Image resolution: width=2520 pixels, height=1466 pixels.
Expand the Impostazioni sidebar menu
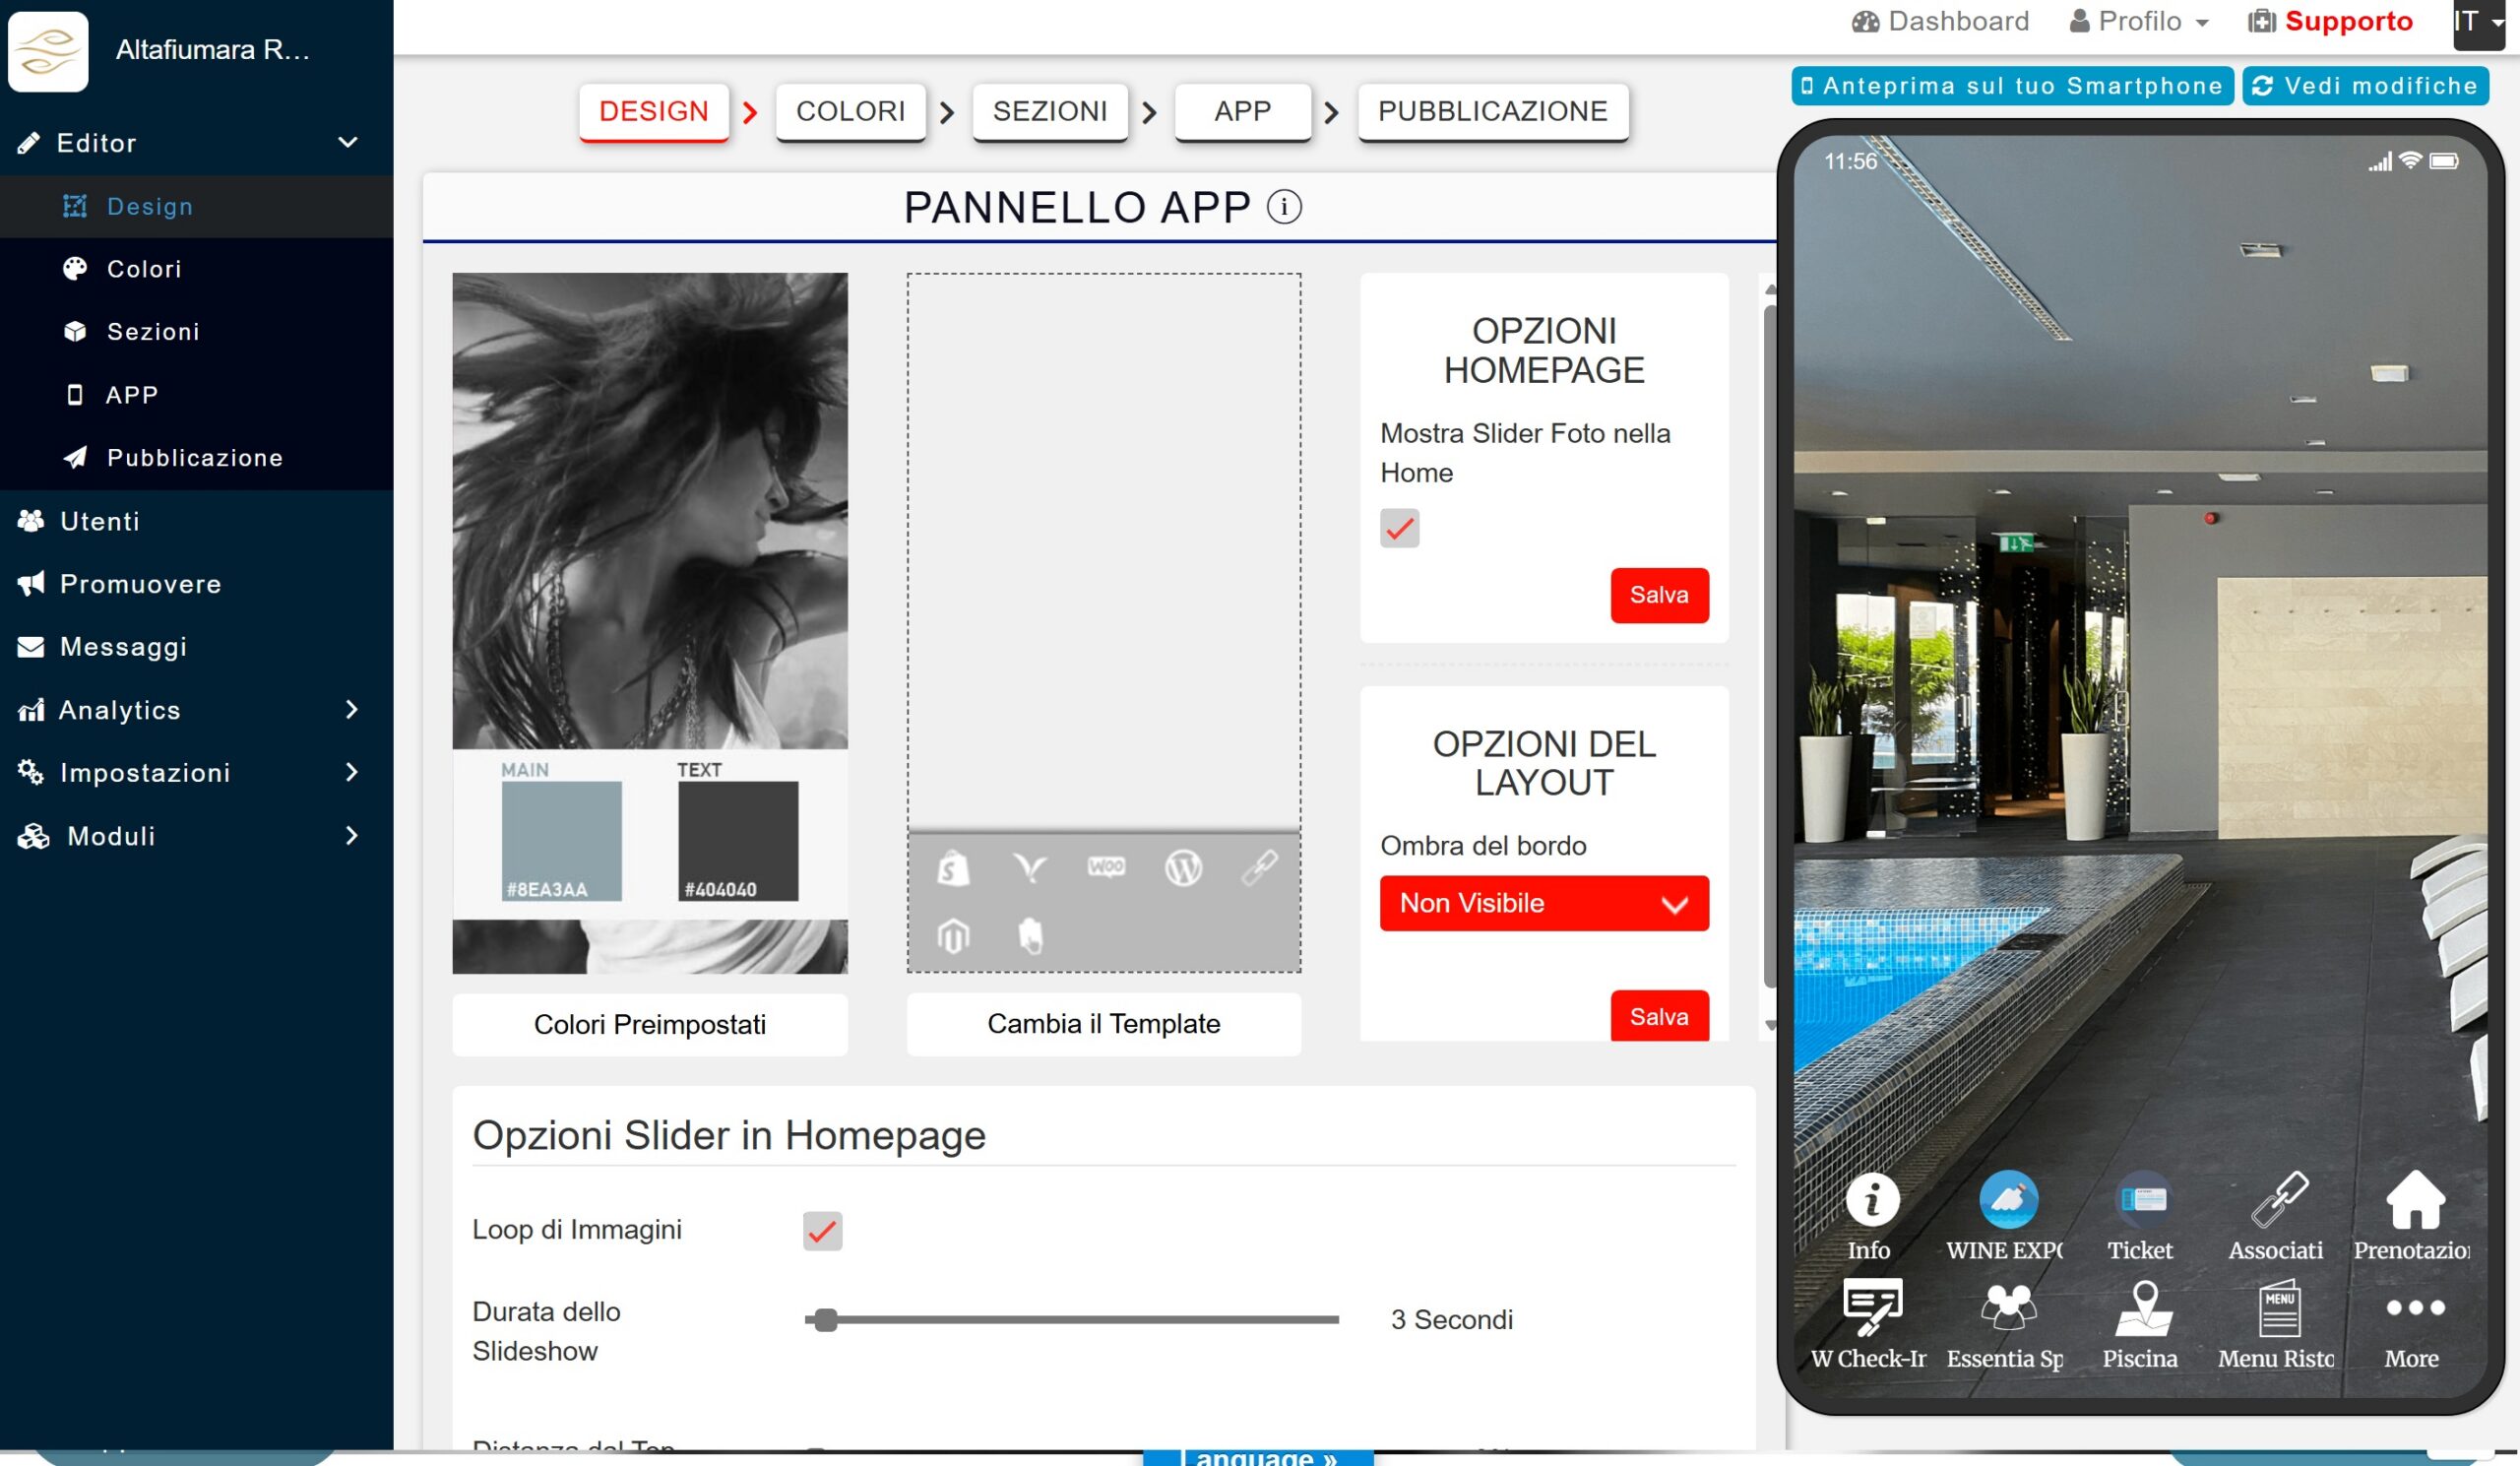point(196,772)
